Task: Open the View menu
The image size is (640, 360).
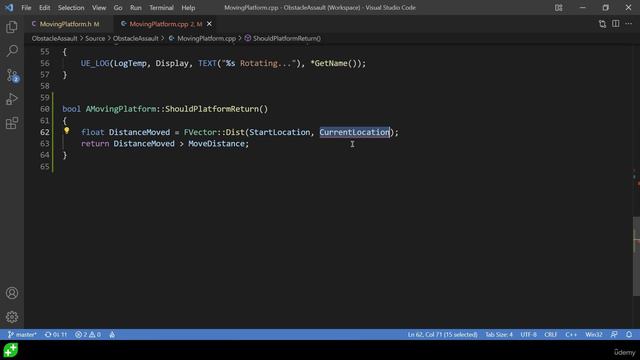Action: [x=99, y=8]
